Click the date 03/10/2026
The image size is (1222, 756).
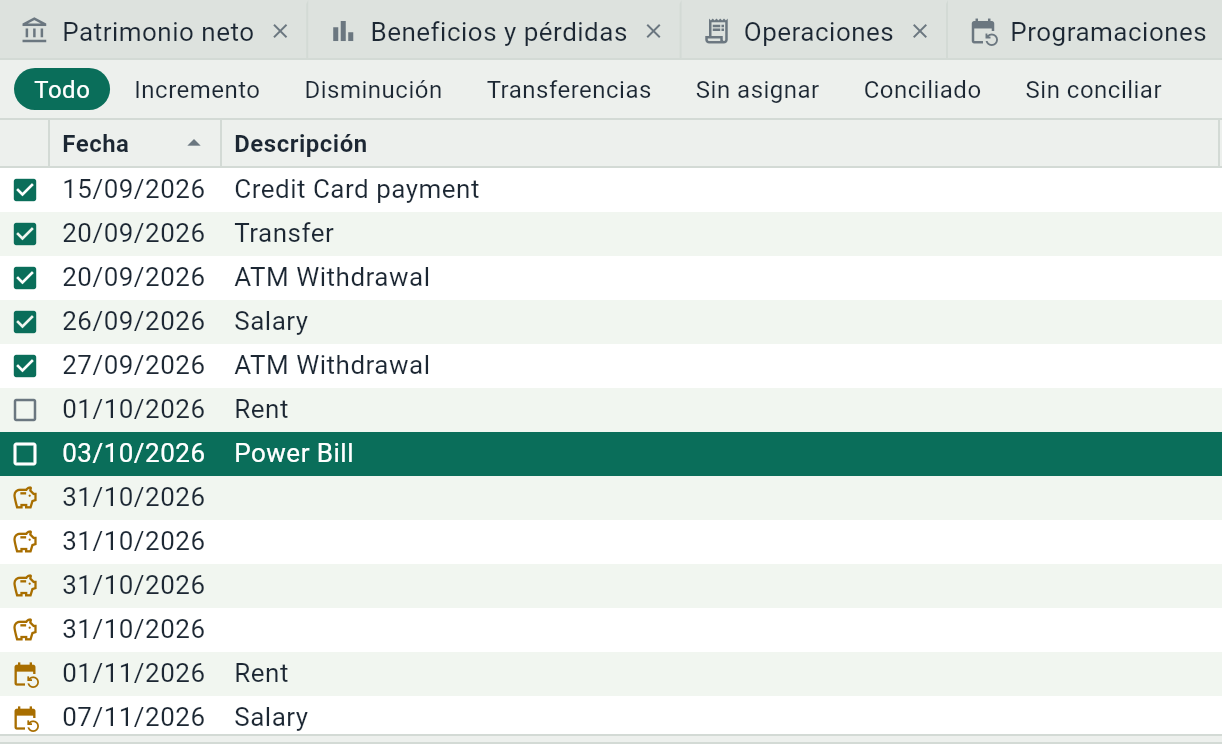[x=133, y=453]
